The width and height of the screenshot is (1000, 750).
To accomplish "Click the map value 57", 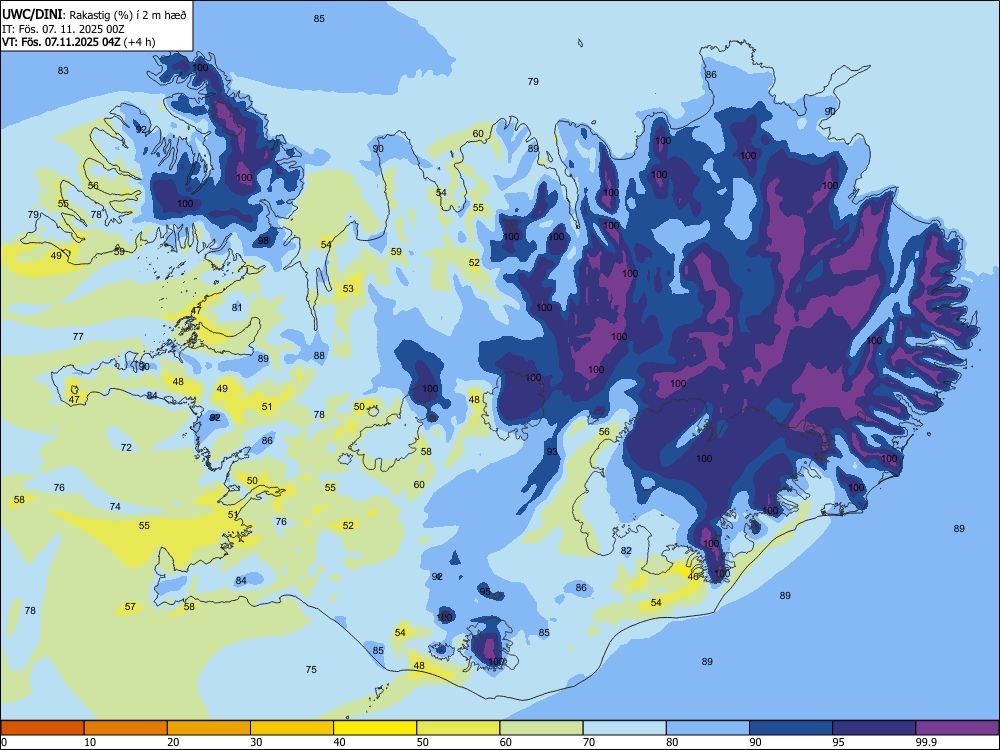I will (130, 607).
